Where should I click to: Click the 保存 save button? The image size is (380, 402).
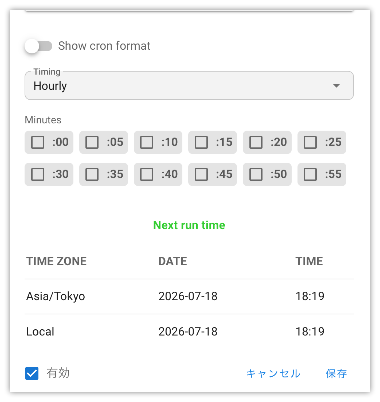tap(336, 373)
